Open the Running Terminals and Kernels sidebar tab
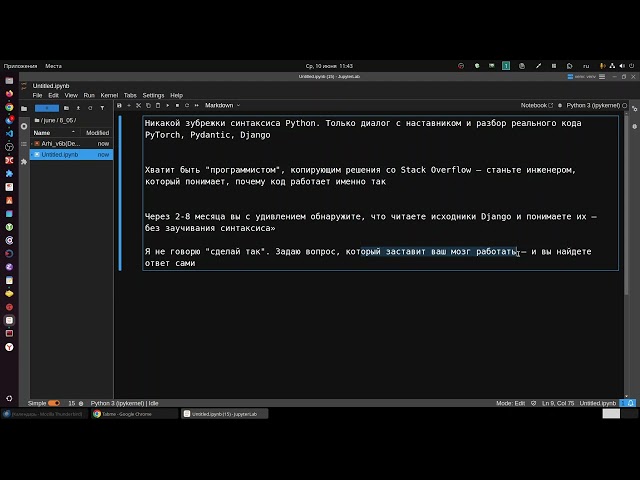This screenshot has width=640, height=480. [24, 127]
